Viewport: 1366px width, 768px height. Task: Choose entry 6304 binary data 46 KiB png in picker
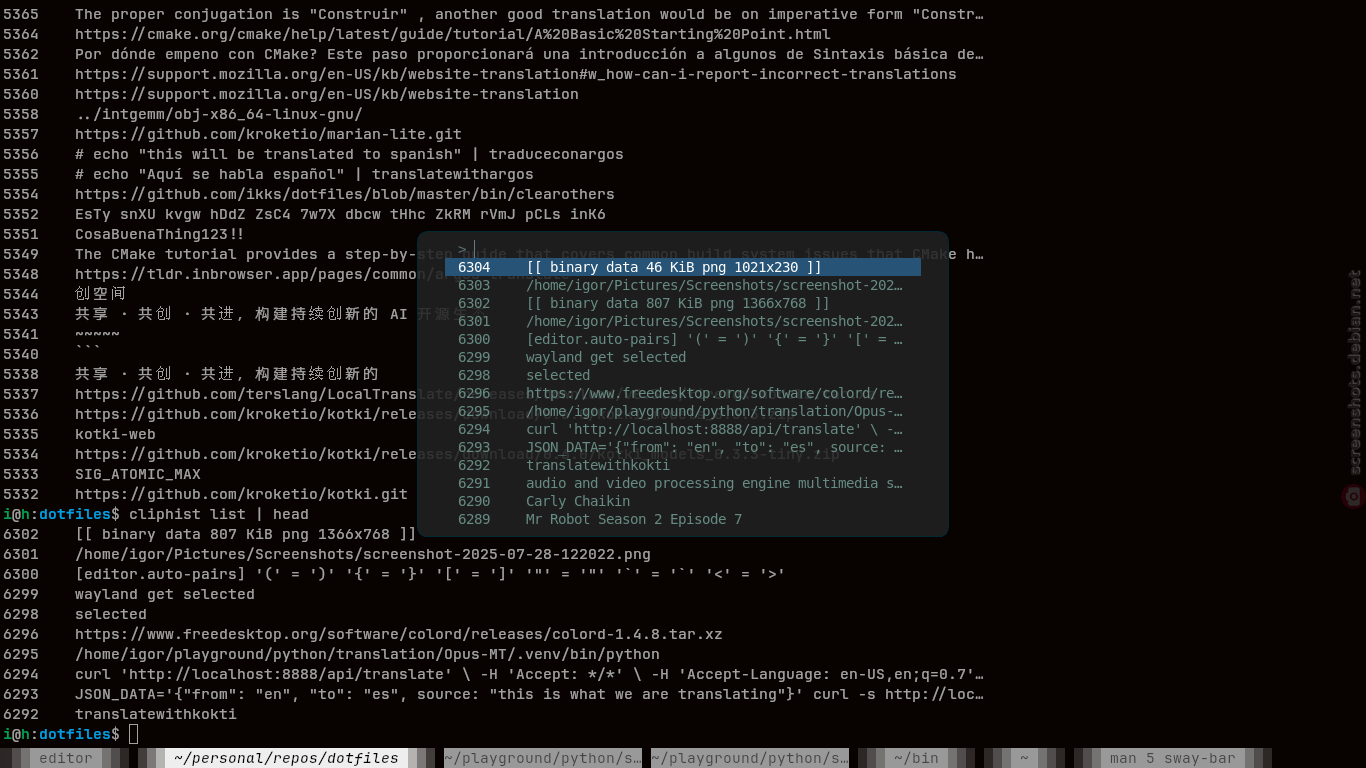[683, 267]
